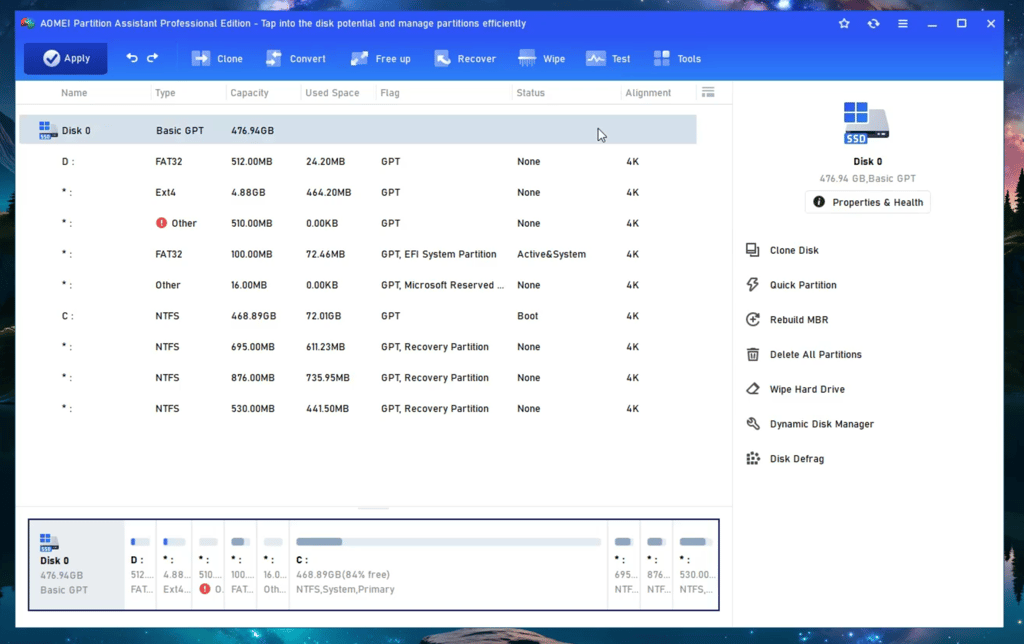The width and height of the screenshot is (1024, 644).
Task: Open the Wipe toolbar menu
Action: pos(541,59)
